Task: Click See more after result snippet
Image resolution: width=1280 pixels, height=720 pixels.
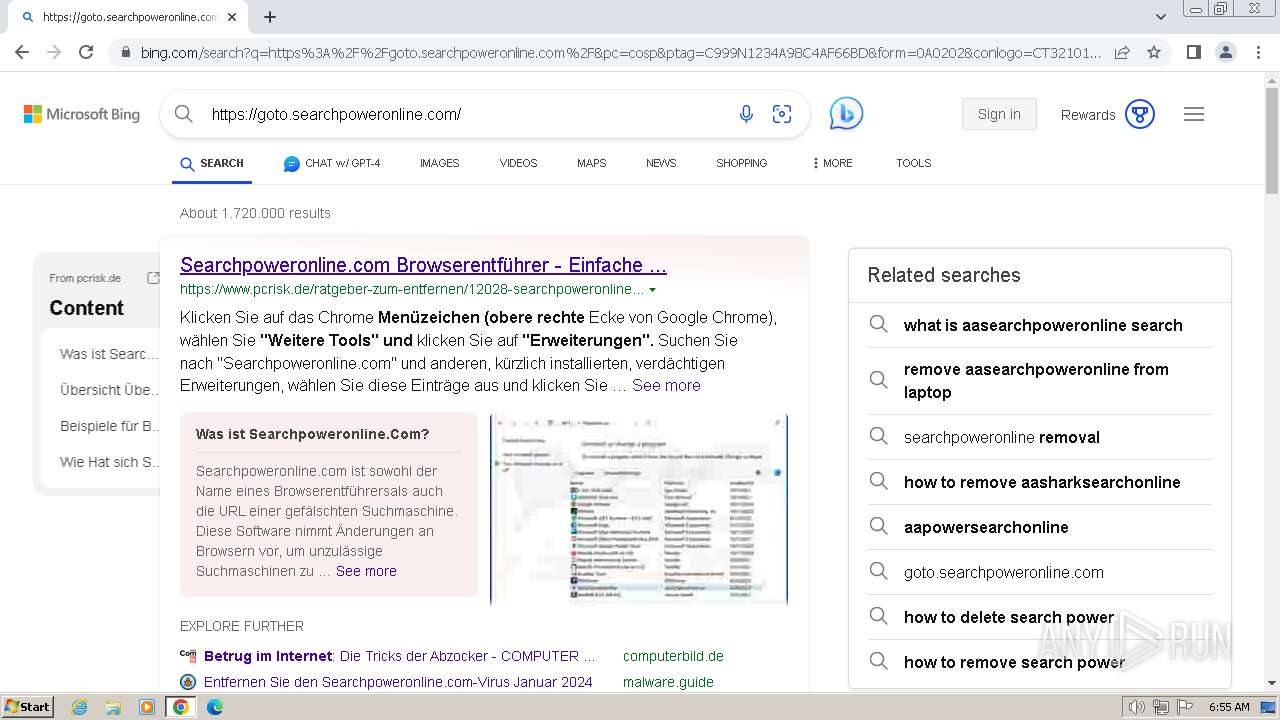Action: point(666,385)
